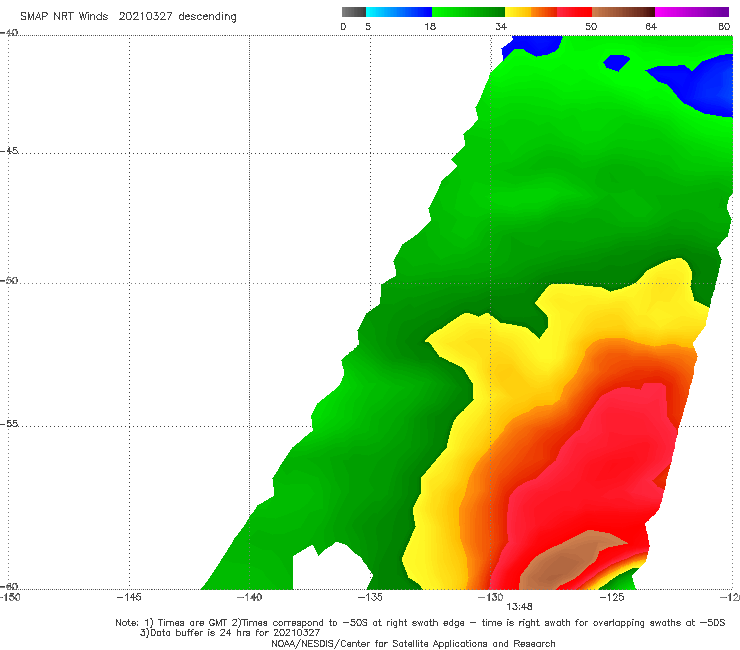This screenshot has width=740, height=650.
Task: Click the colorbar tick label '34'
Action: 501,27
